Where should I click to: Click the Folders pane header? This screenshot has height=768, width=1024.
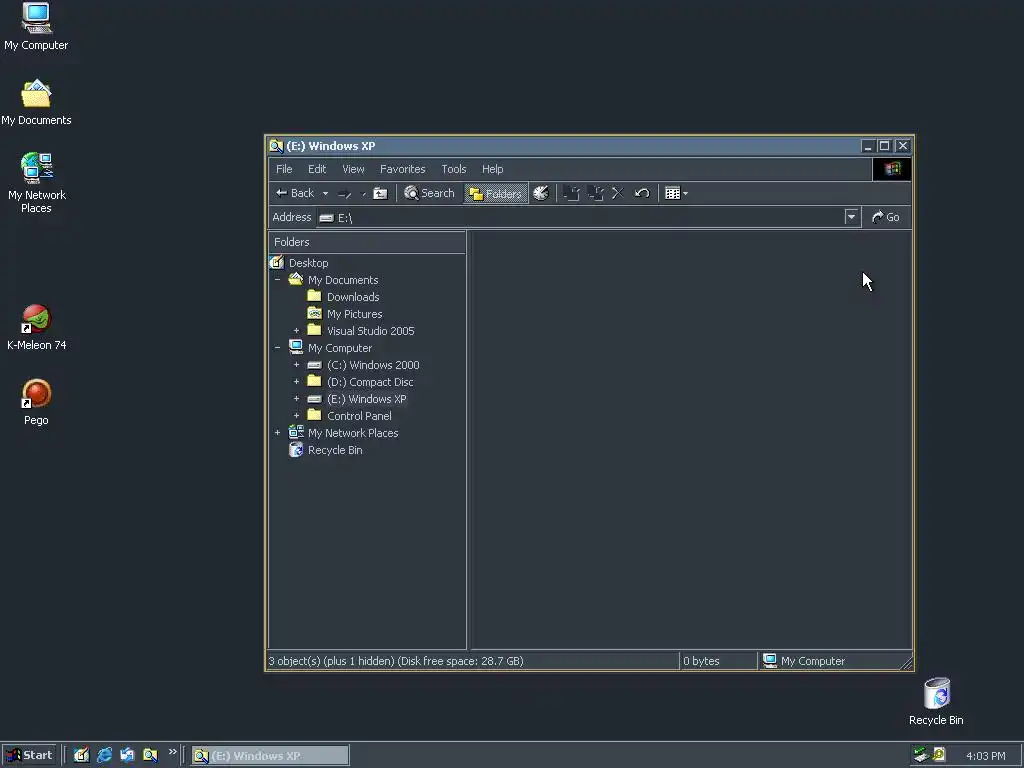(367, 242)
